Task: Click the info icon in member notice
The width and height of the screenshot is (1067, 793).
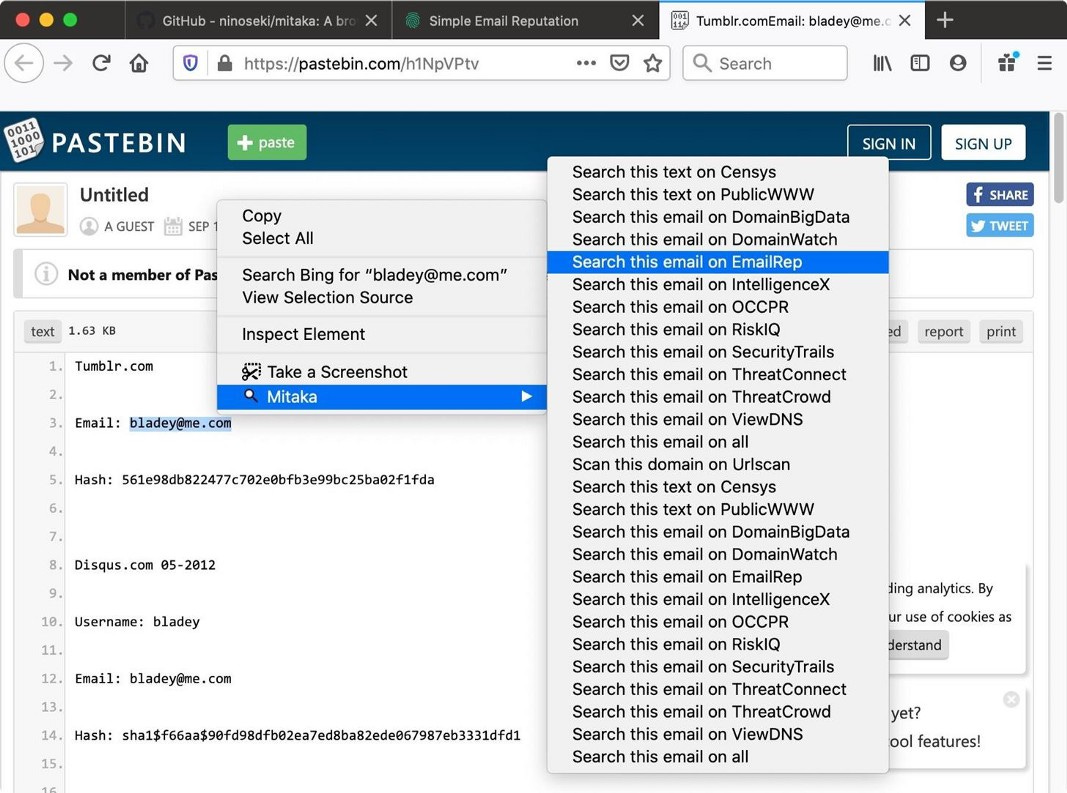Action: [x=46, y=274]
